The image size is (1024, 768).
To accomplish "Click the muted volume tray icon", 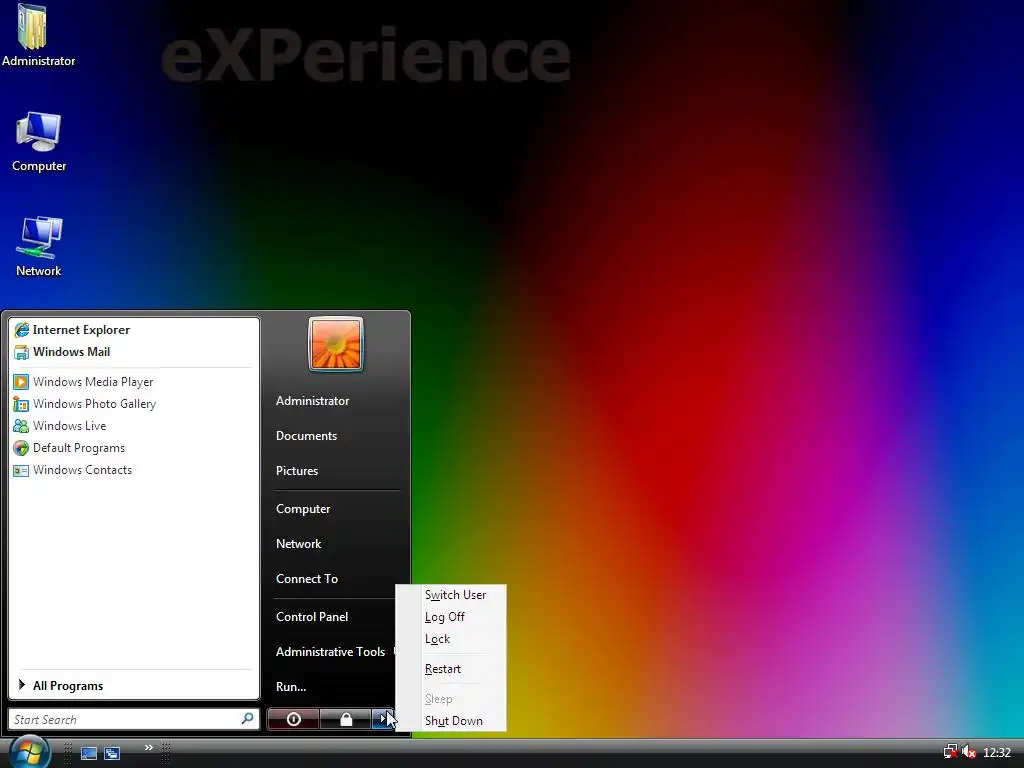I will click(968, 752).
